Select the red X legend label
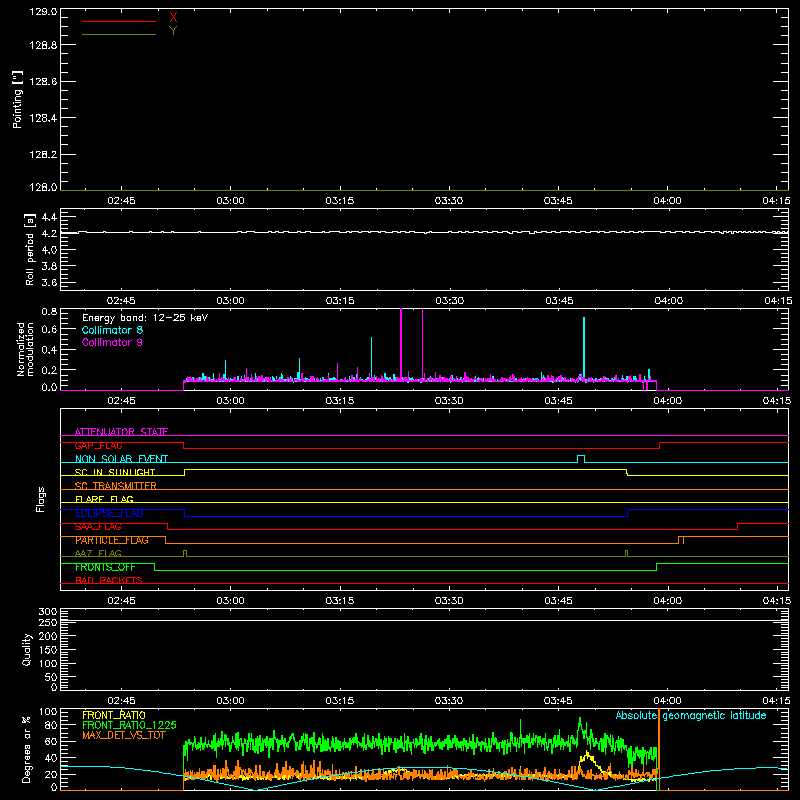 pos(173,18)
